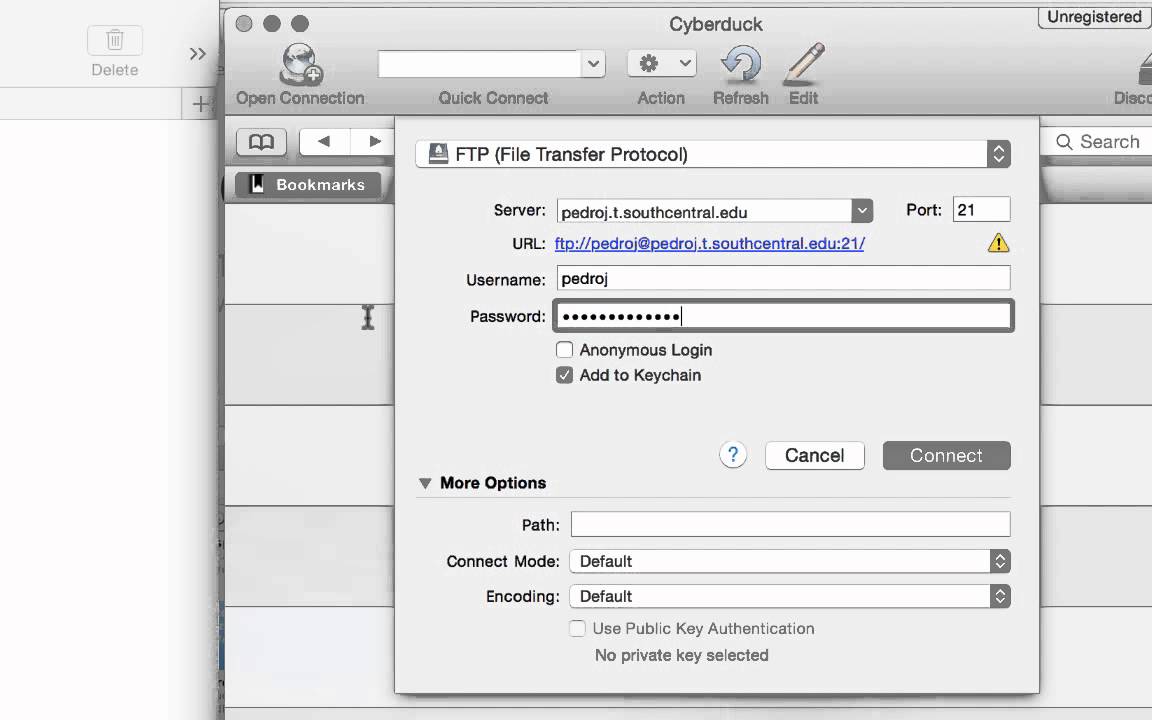Click the Path input field

791,525
